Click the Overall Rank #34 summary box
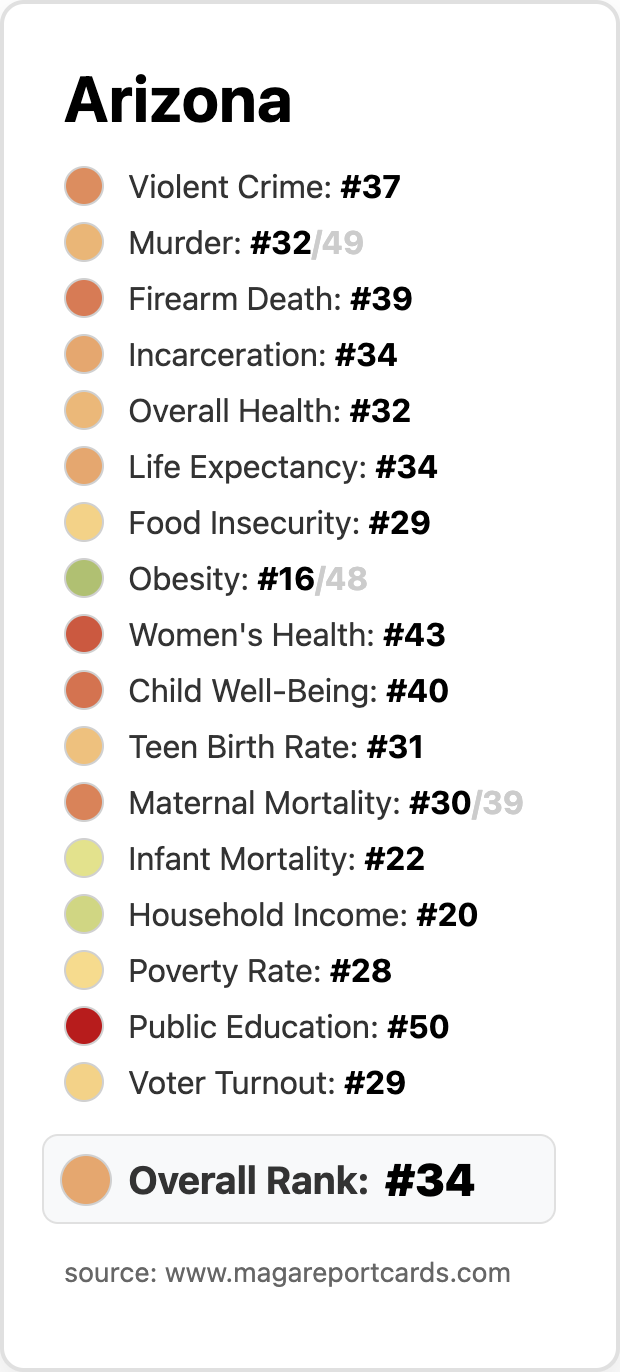Viewport: 620px width, 1372px height. [x=299, y=1179]
